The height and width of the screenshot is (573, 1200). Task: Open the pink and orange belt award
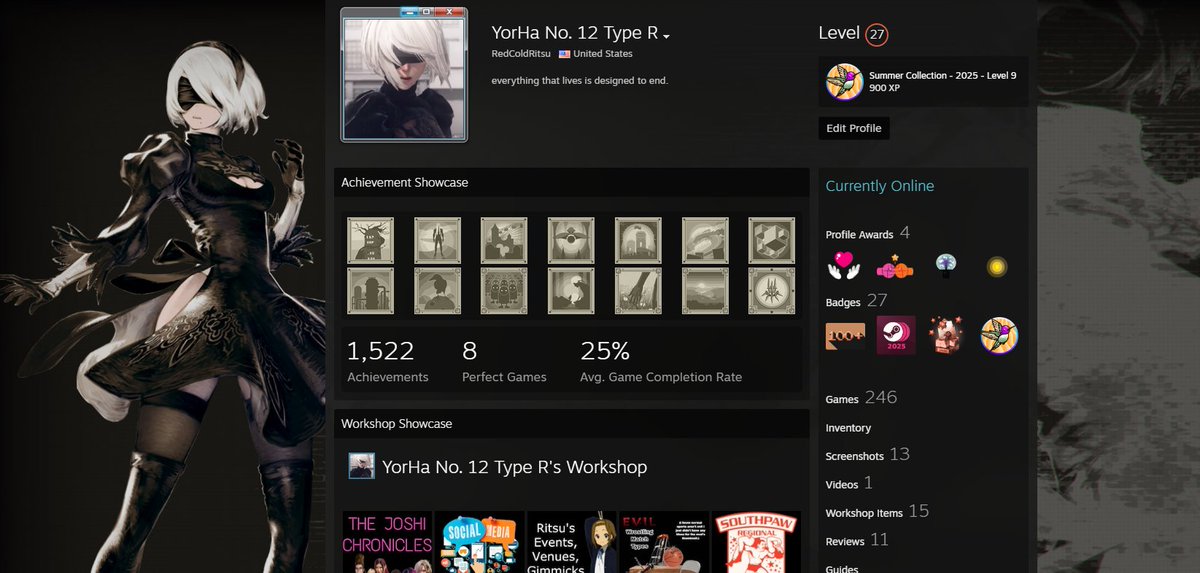[x=896, y=266]
